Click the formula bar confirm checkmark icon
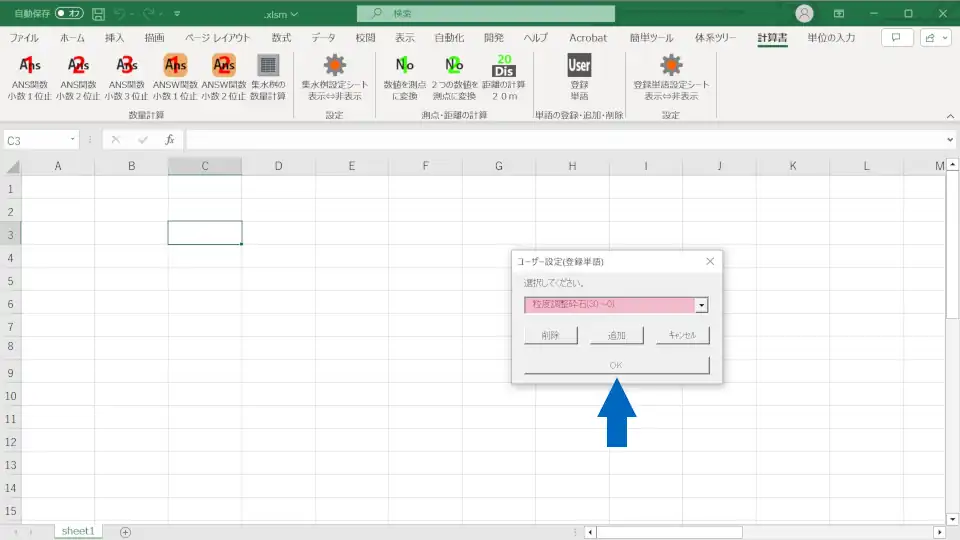Viewport: 960px width, 540px height. tap(143, 140)
